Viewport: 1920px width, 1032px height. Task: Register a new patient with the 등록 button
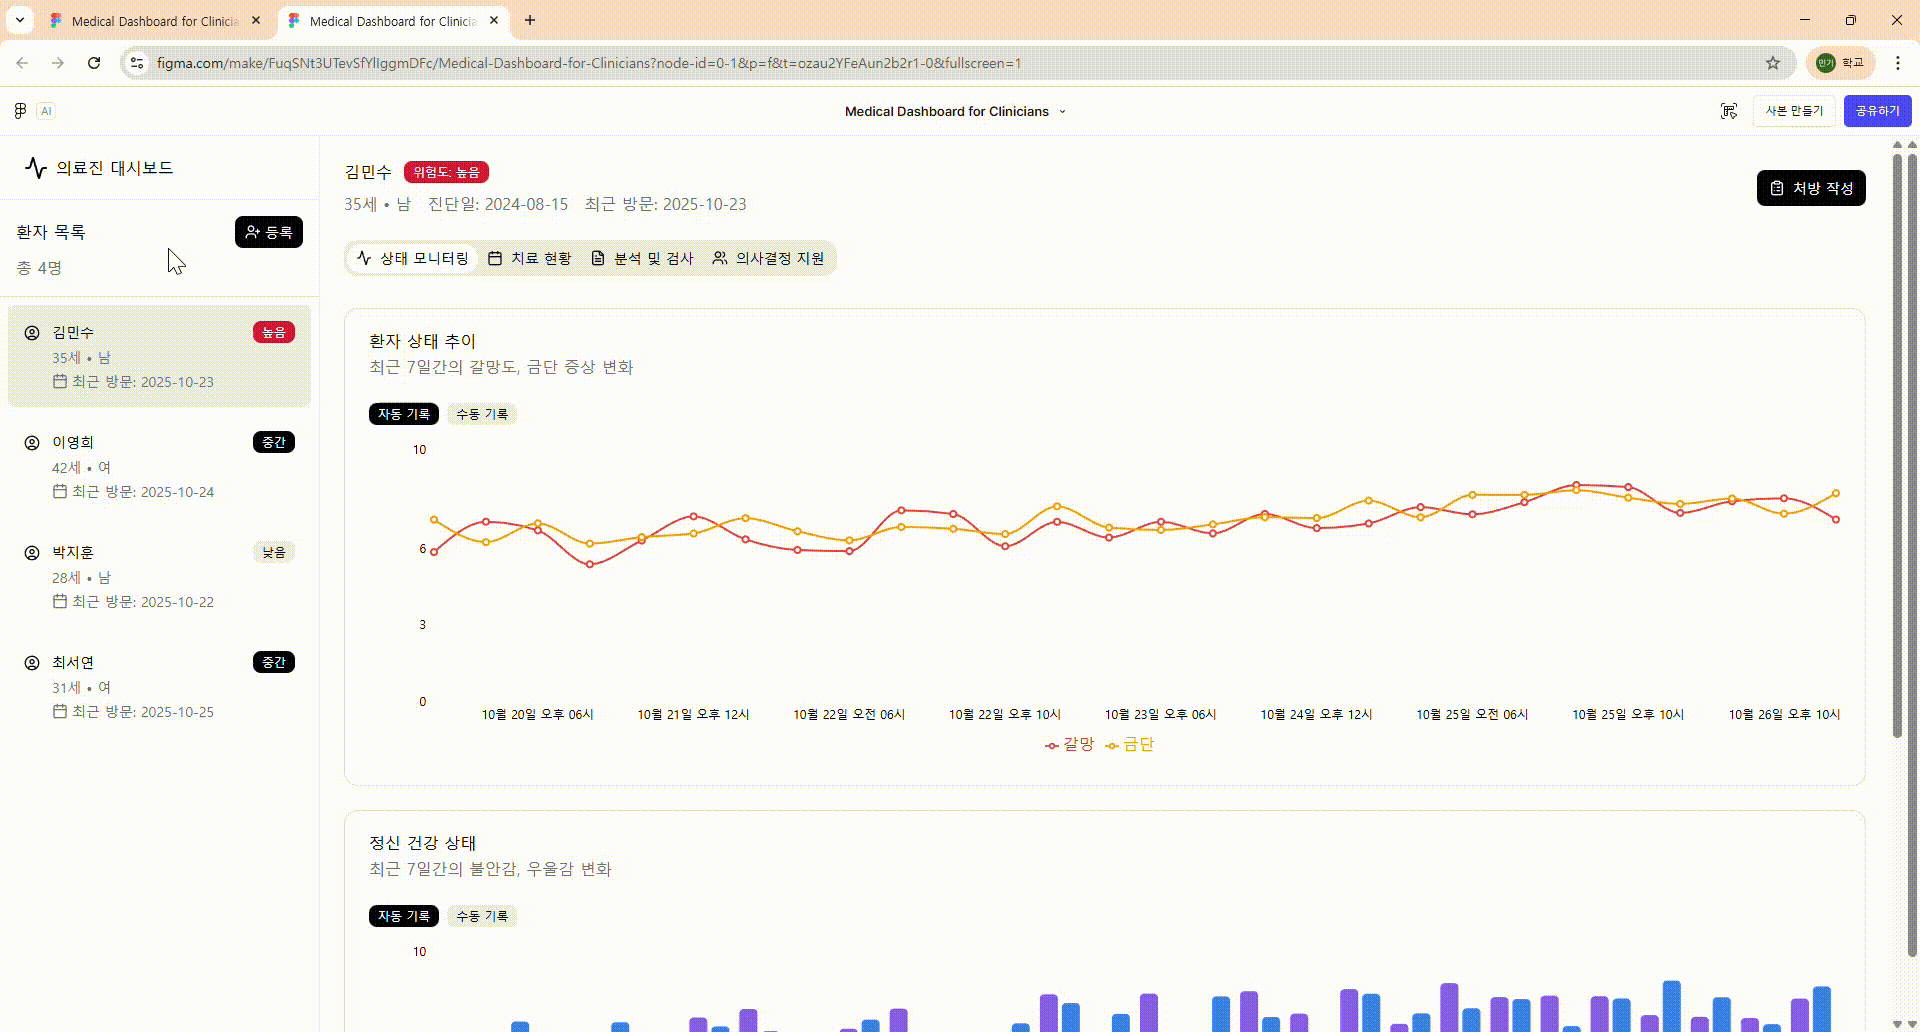coord(268,232)
